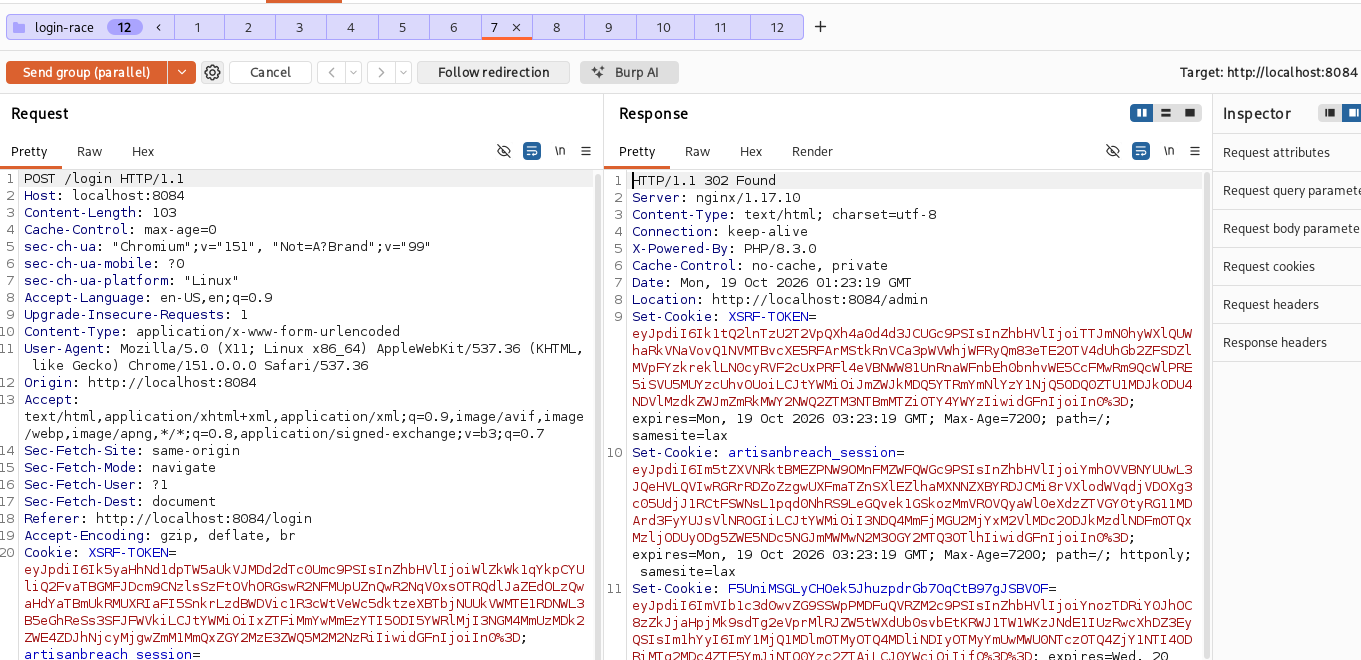Image resolution: width=1361 pixels, height=660 pixels.
Task: Open Repeater tab 10
Action: pos(663,28)
